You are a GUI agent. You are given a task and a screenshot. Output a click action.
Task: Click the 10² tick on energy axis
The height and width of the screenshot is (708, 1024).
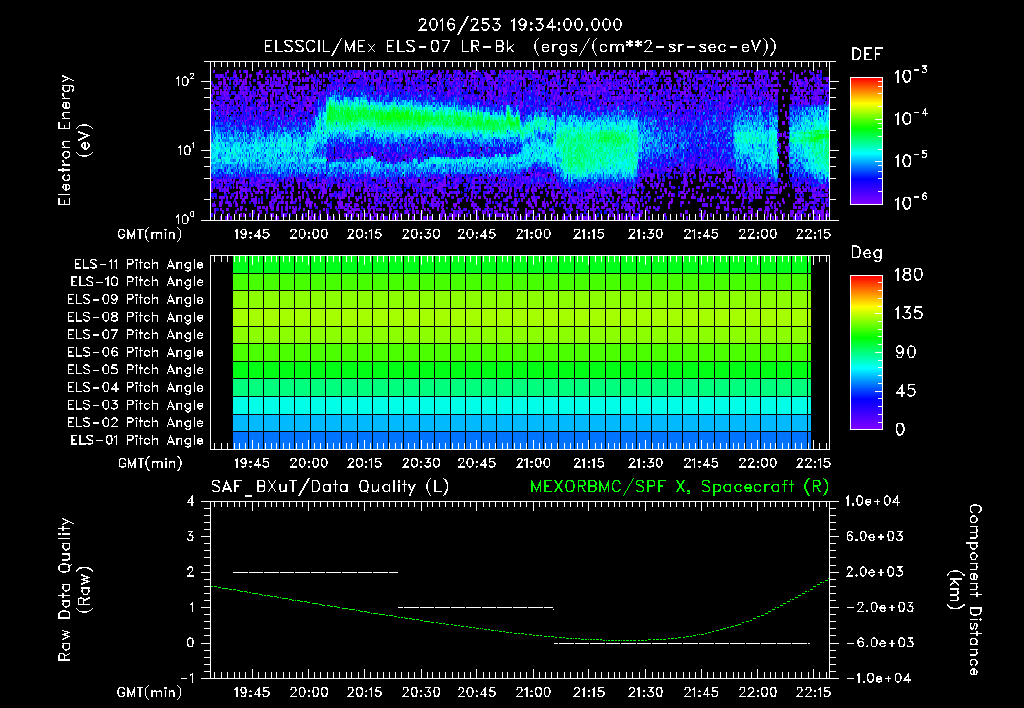coord(185,81)
